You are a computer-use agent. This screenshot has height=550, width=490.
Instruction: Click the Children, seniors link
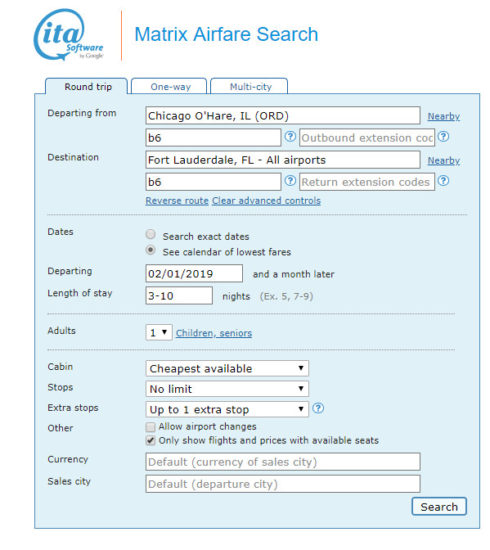214,333
